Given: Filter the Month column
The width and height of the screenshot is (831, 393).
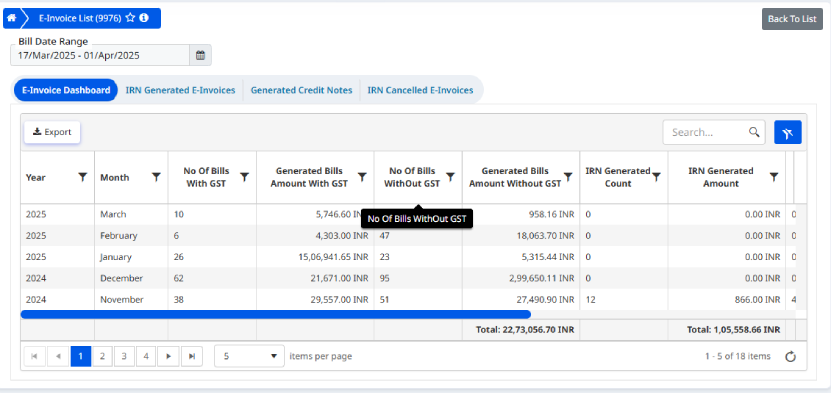Looking at the screenshot, I should pos(156,177).
